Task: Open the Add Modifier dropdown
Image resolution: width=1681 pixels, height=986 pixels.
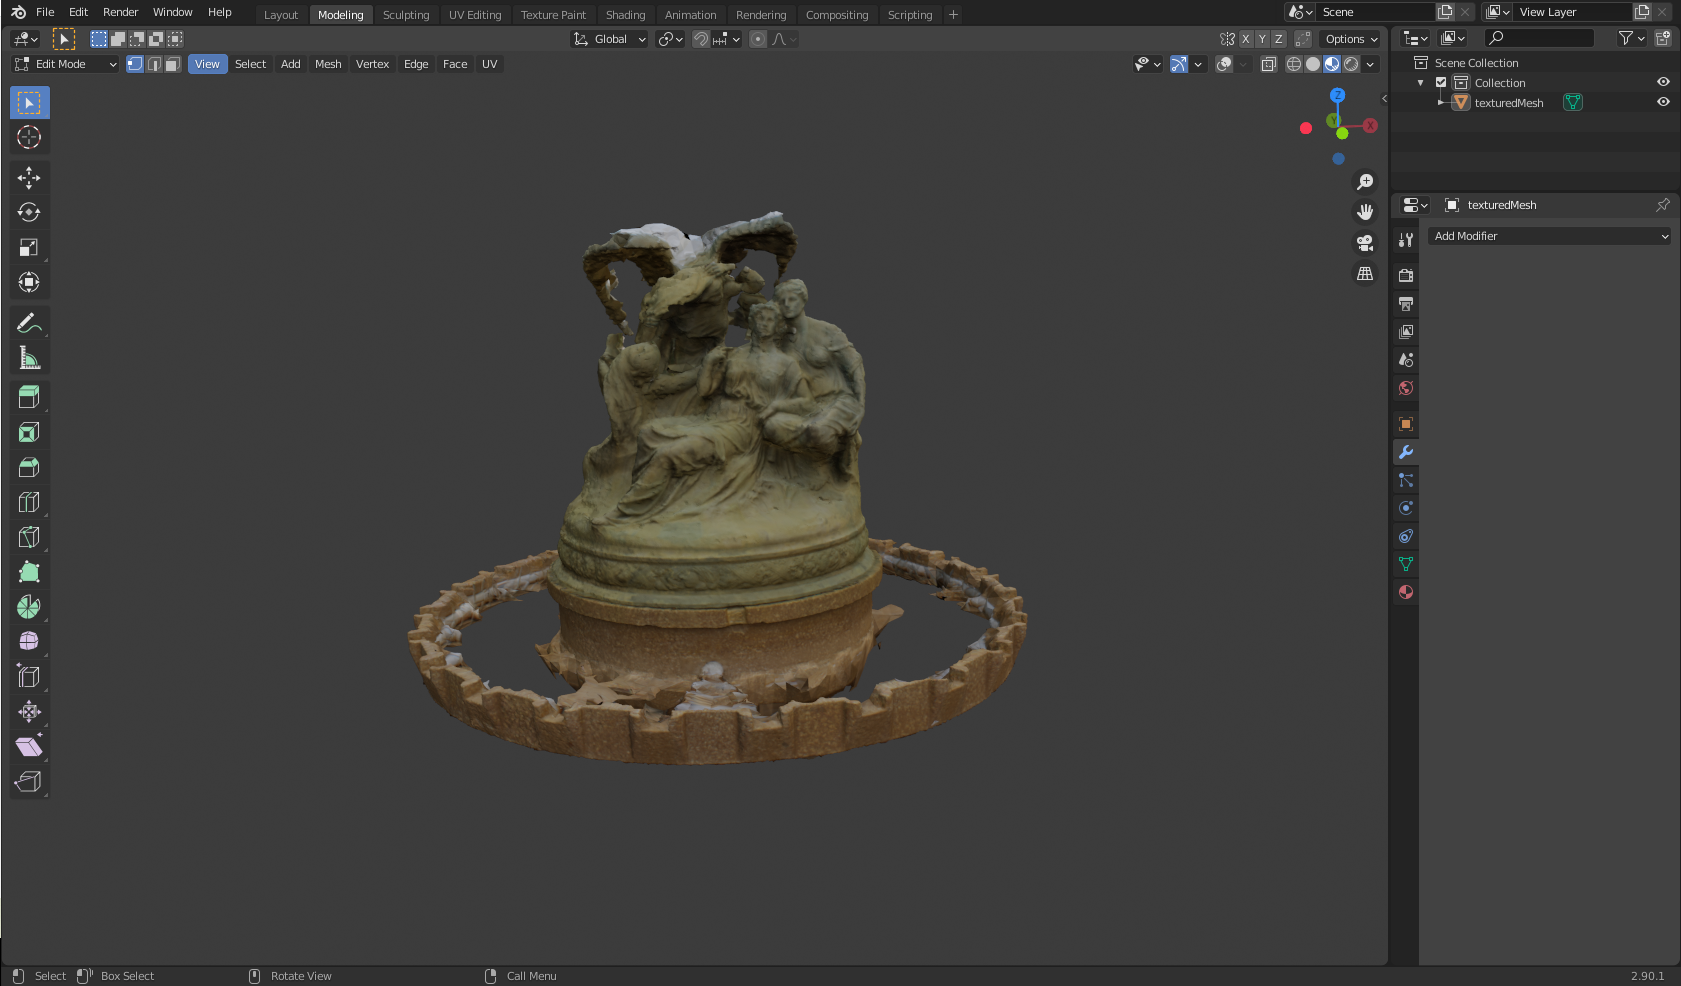Action: tap(1551, 236)
